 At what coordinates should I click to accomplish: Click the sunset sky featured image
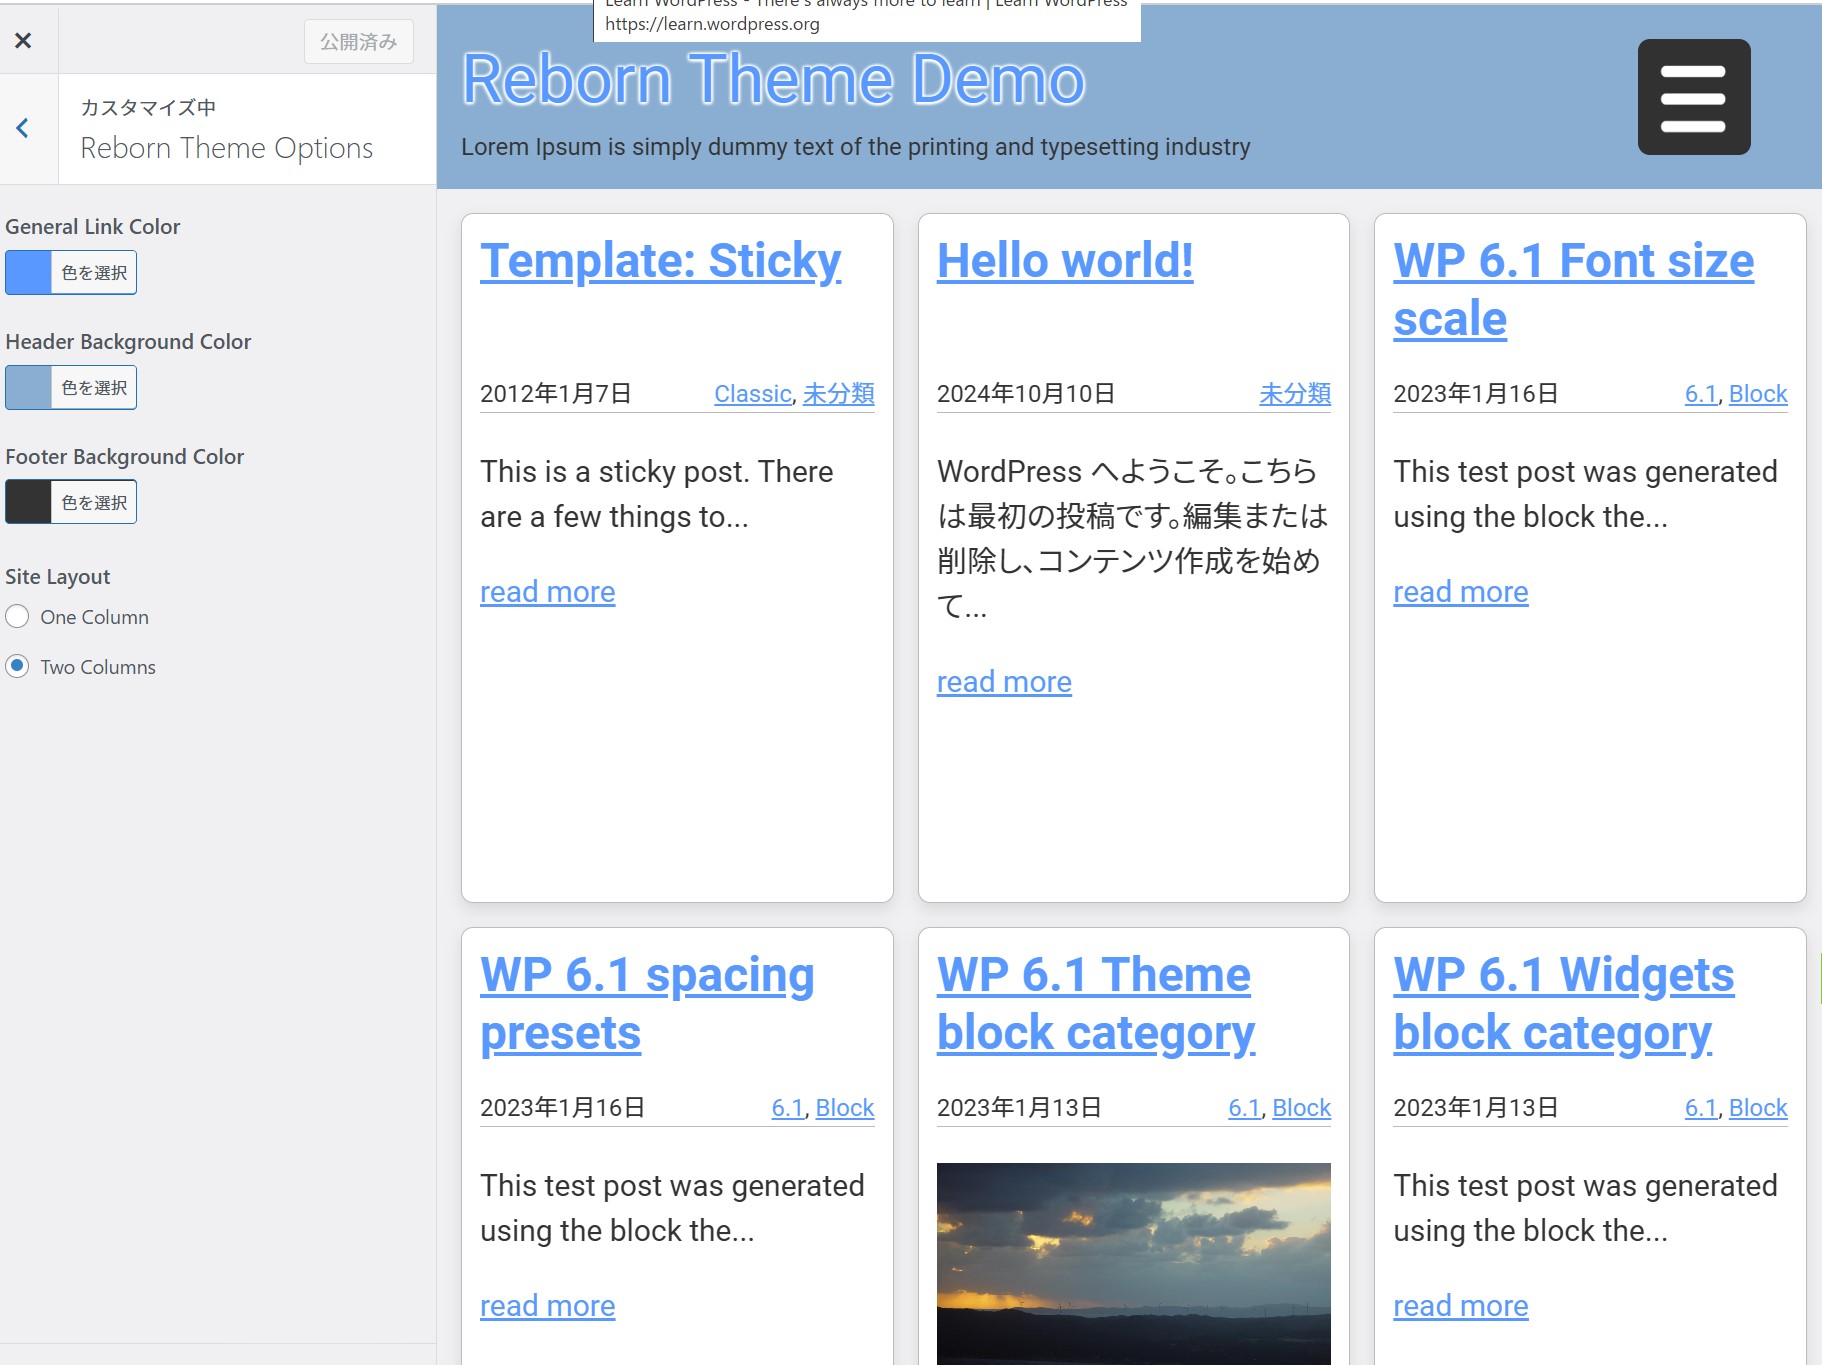point(1133,1262)
